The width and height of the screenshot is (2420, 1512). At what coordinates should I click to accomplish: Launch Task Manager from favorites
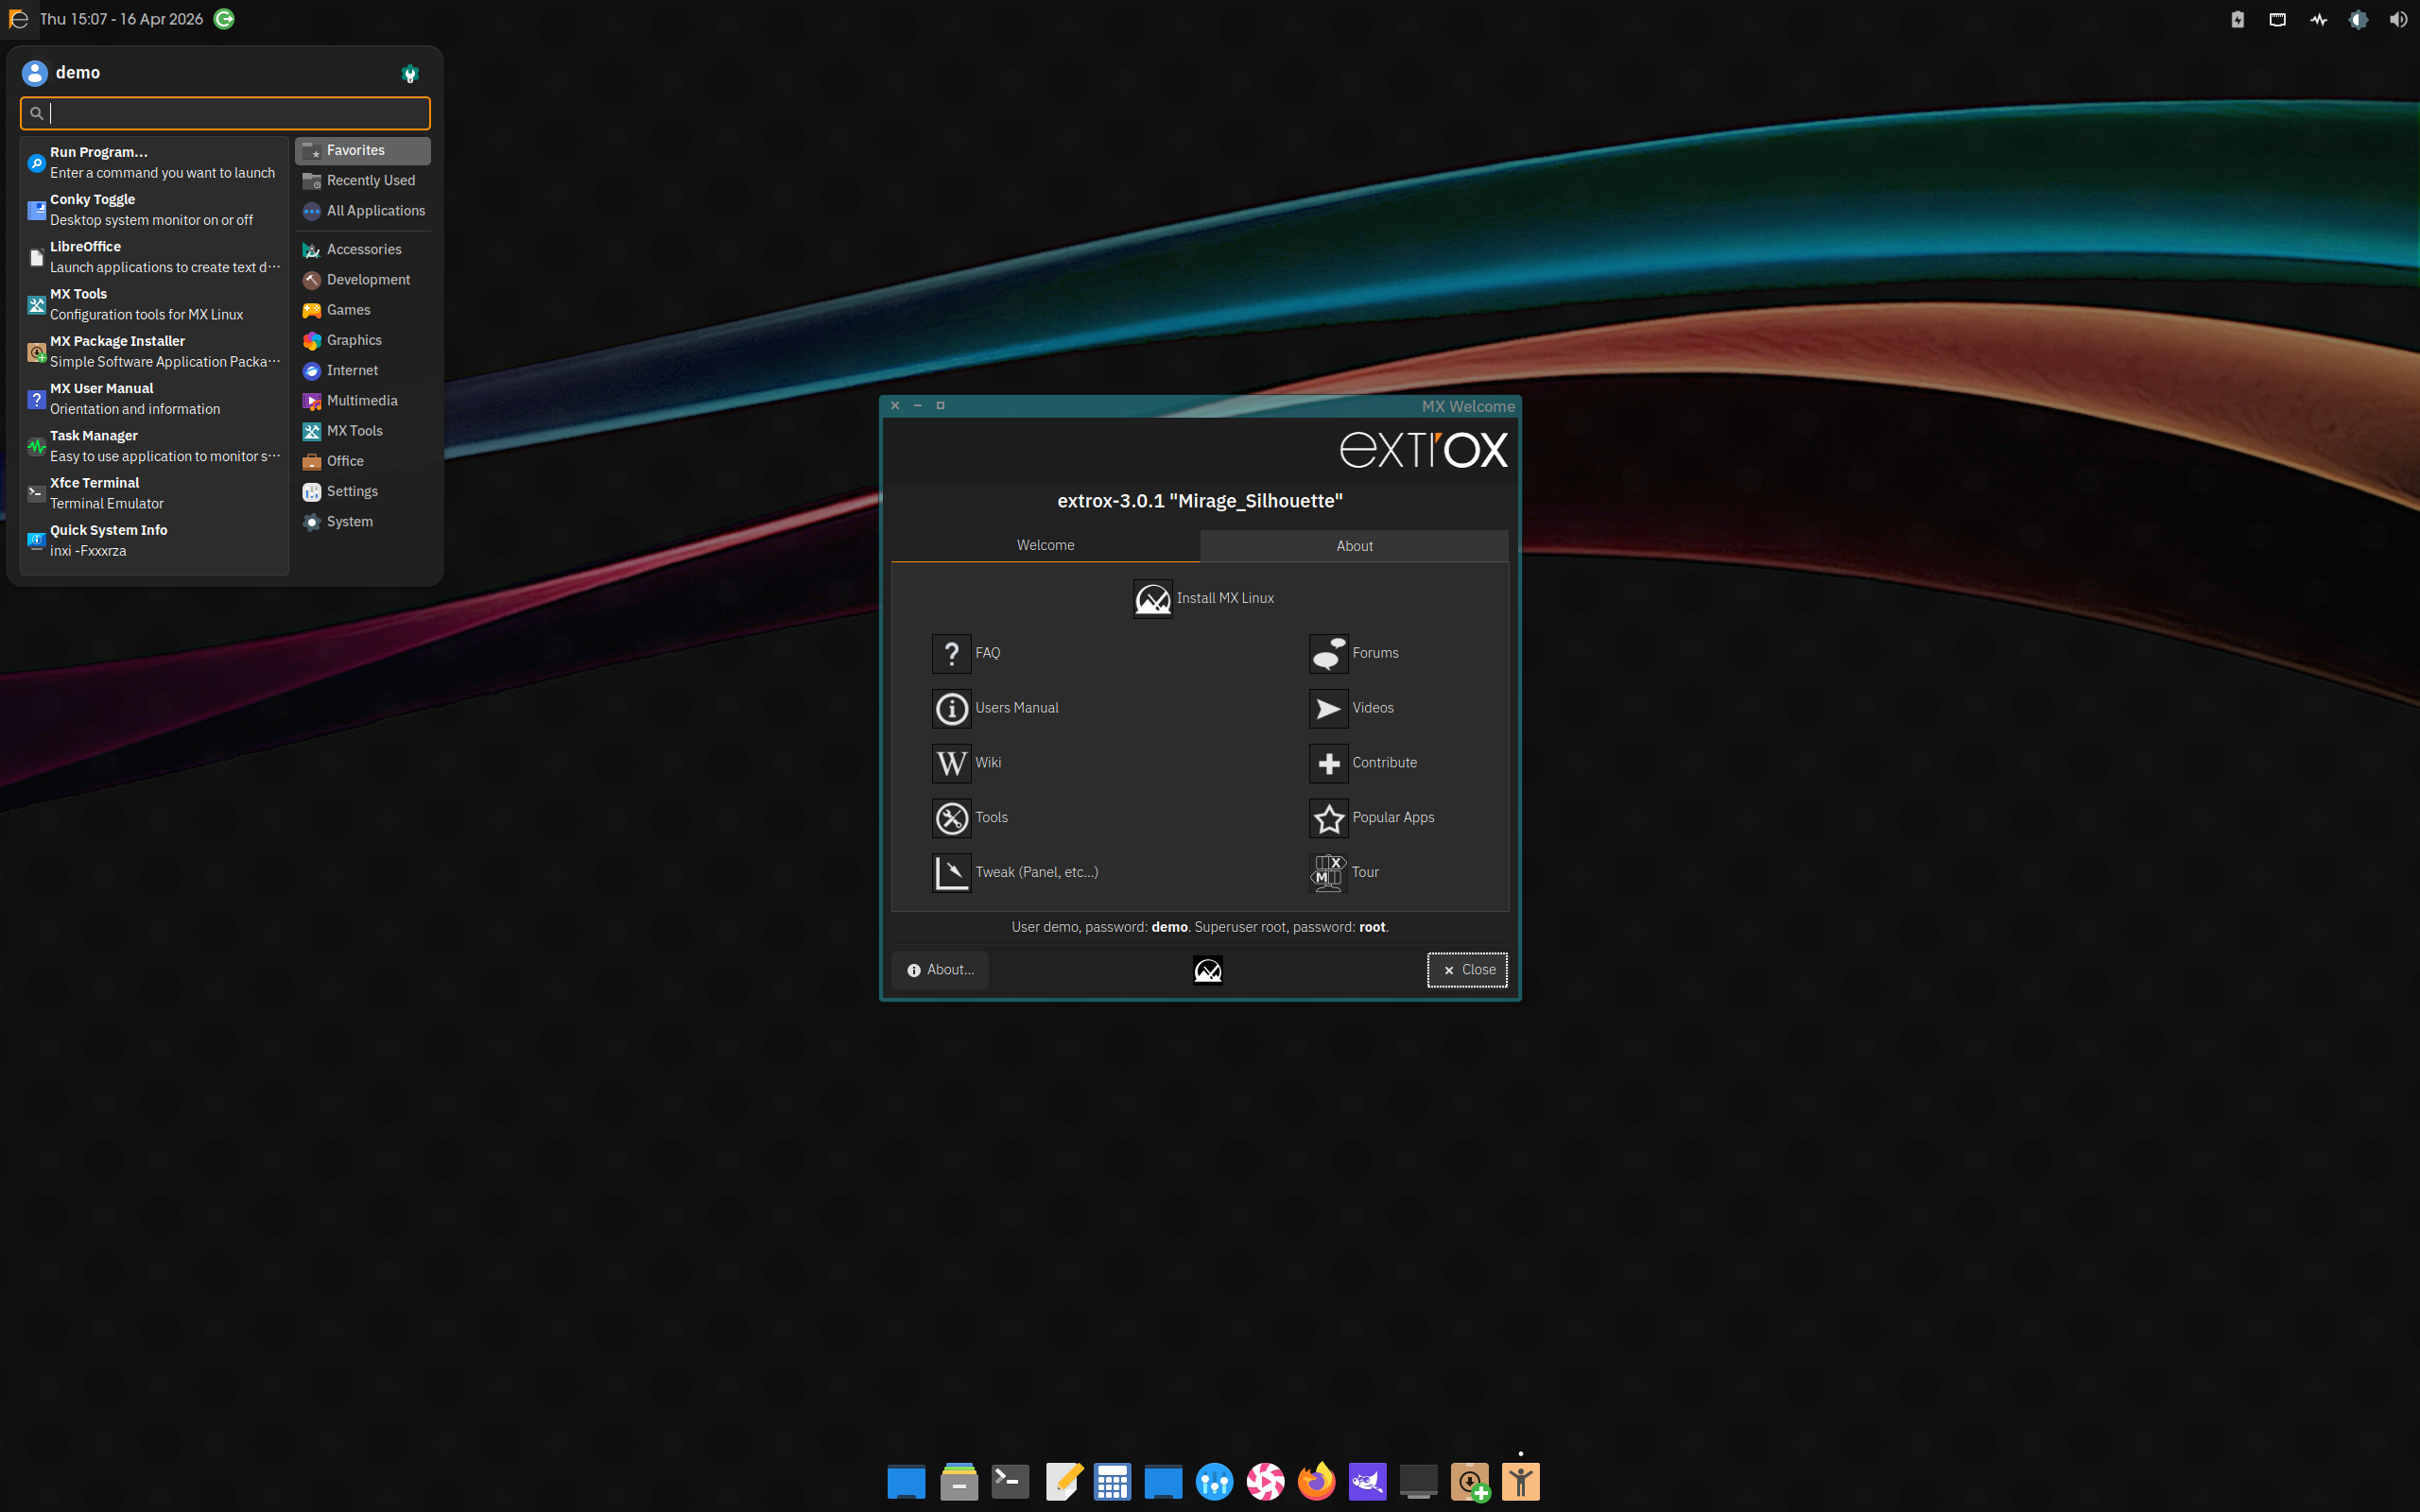(154, 446)
